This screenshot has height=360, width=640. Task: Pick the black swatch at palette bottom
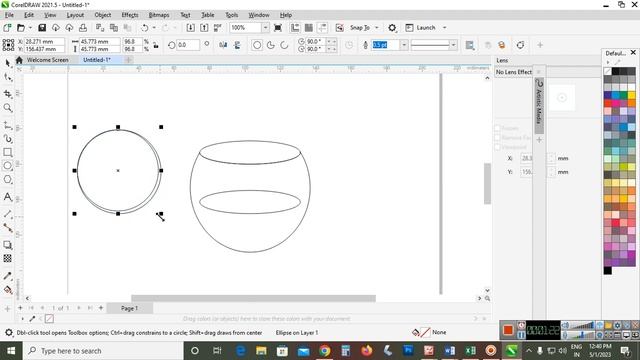[608, 270]
